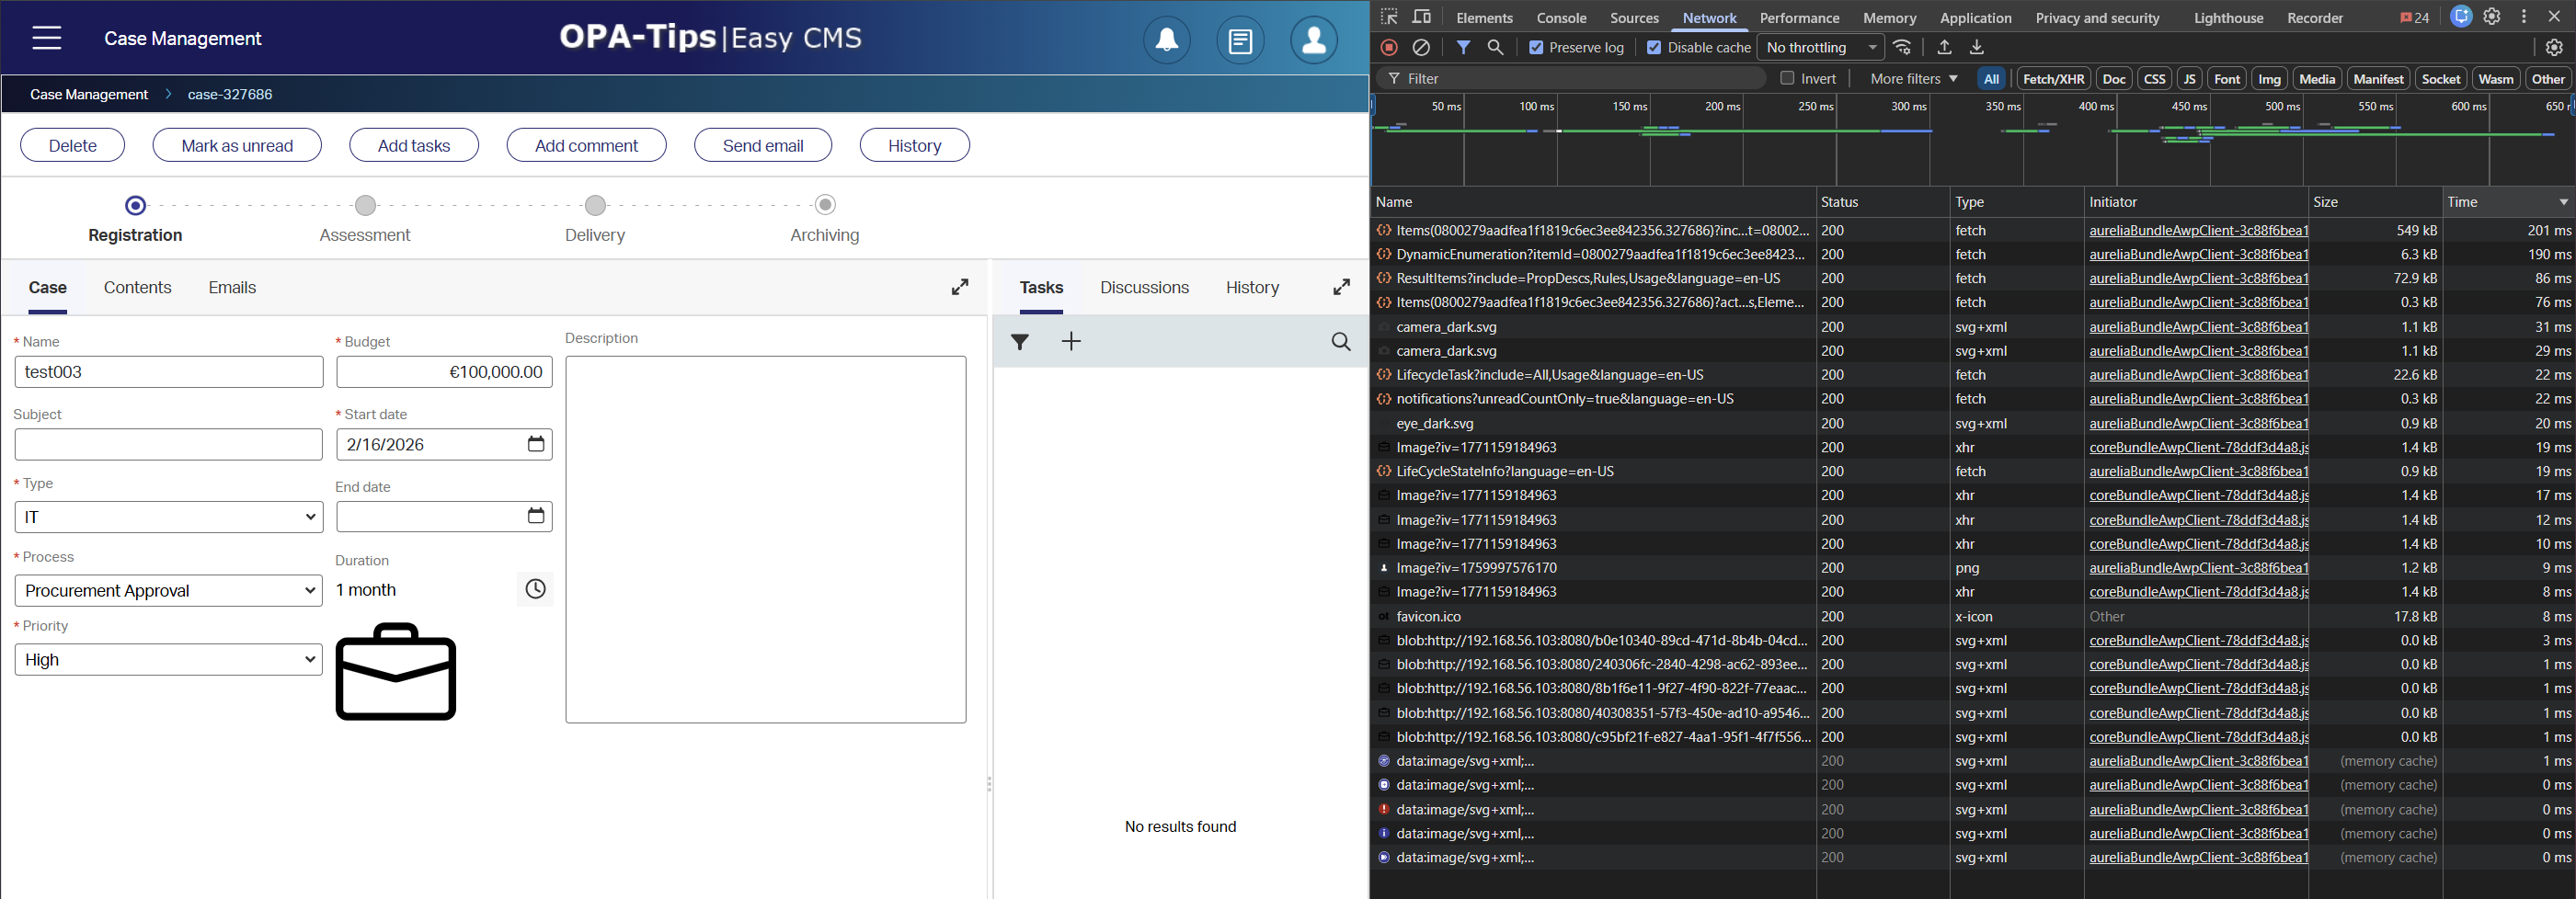Image resolution: width=2576 pixels, height=899 pixels.
Task: Open the notifications bell
Action: point(1166,40)
